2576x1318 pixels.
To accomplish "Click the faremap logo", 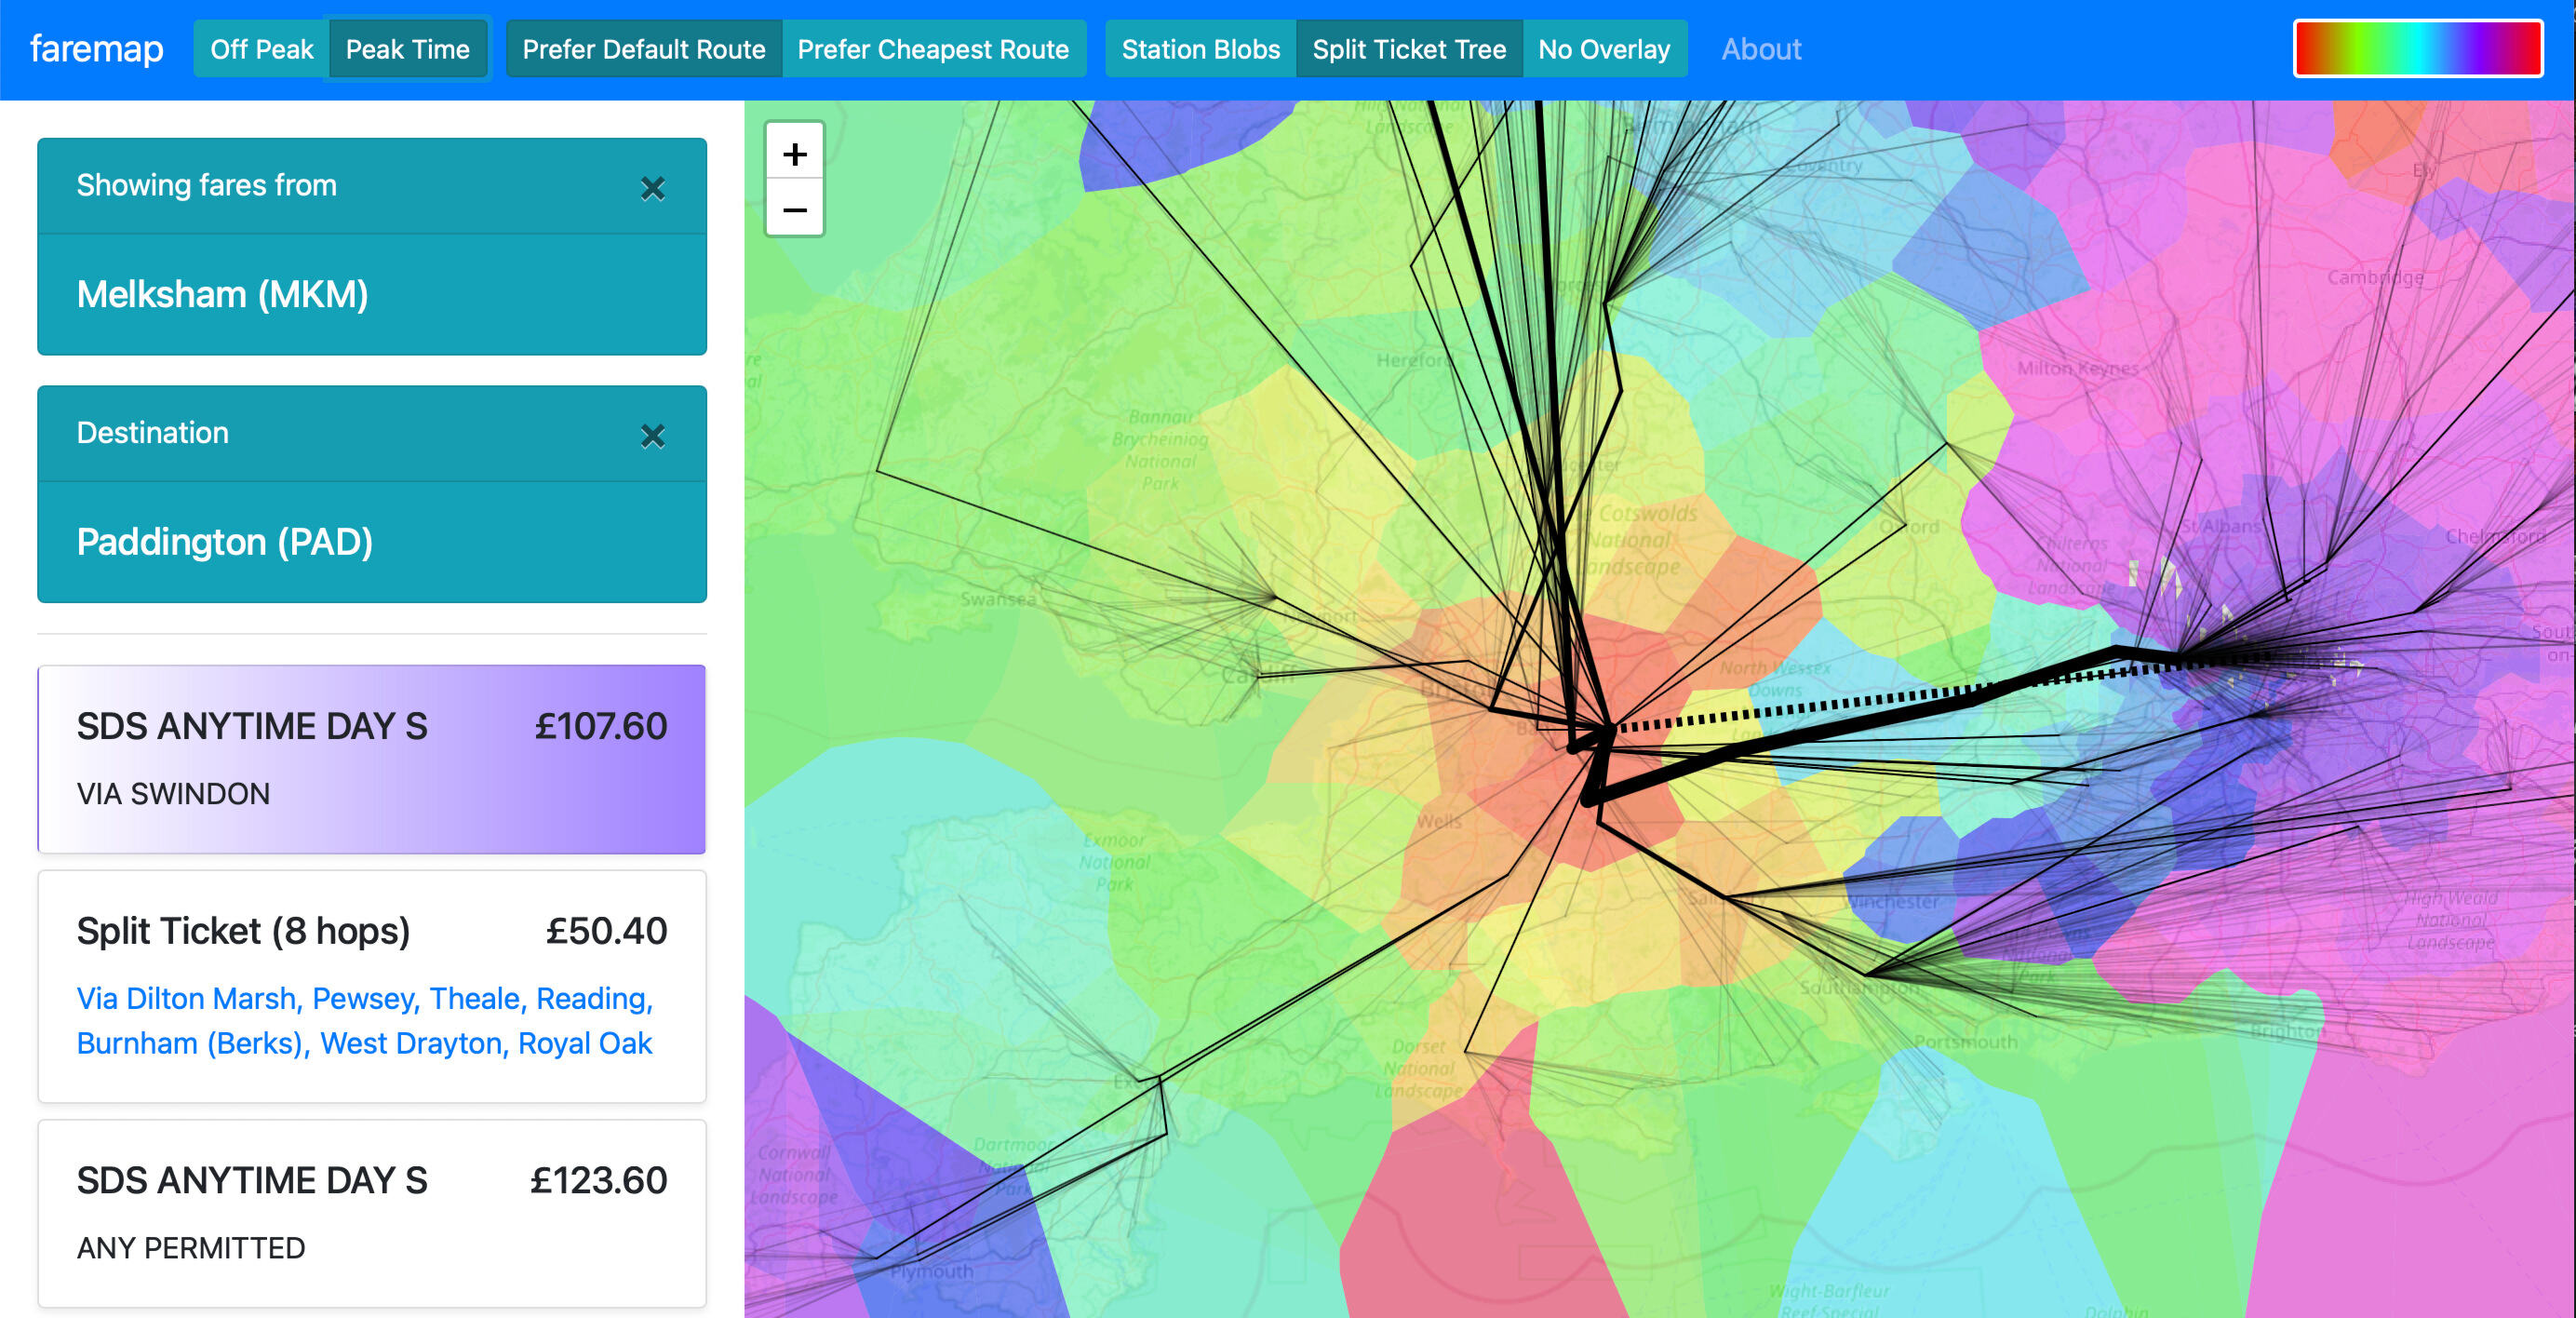I will pyautogui.click(x=97, y=49).
